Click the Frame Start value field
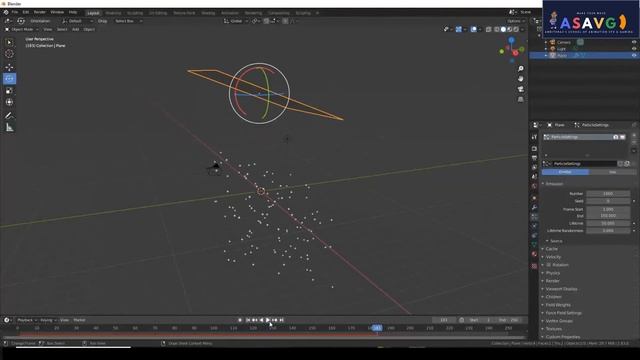The width and height of the screenshot is (640, 360). click(x=608, y=209)
